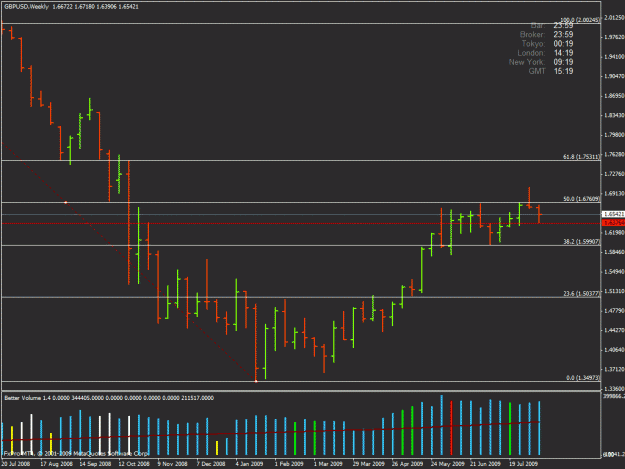Click the 1.97620 price axis label
This screenshot has height=469, width=625.
coord(614,37)
